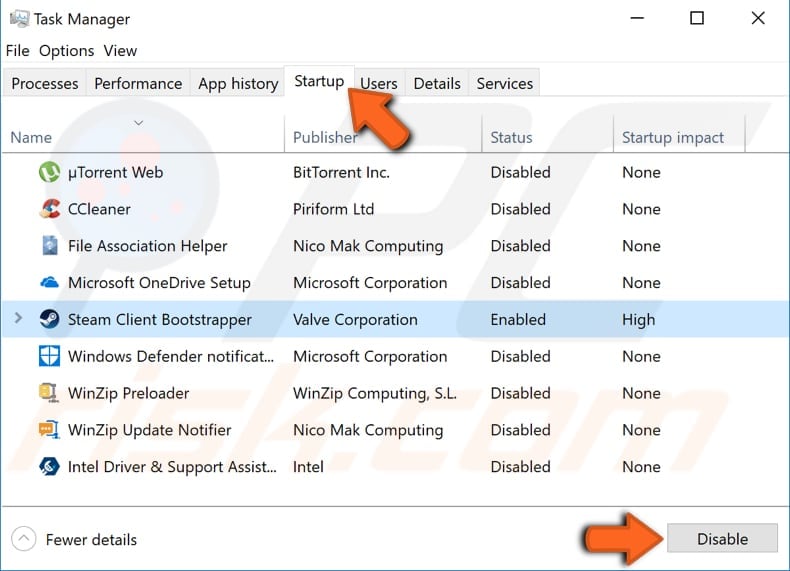Select File Association Helper entry
Screen dimensions: 790x571
148,246
